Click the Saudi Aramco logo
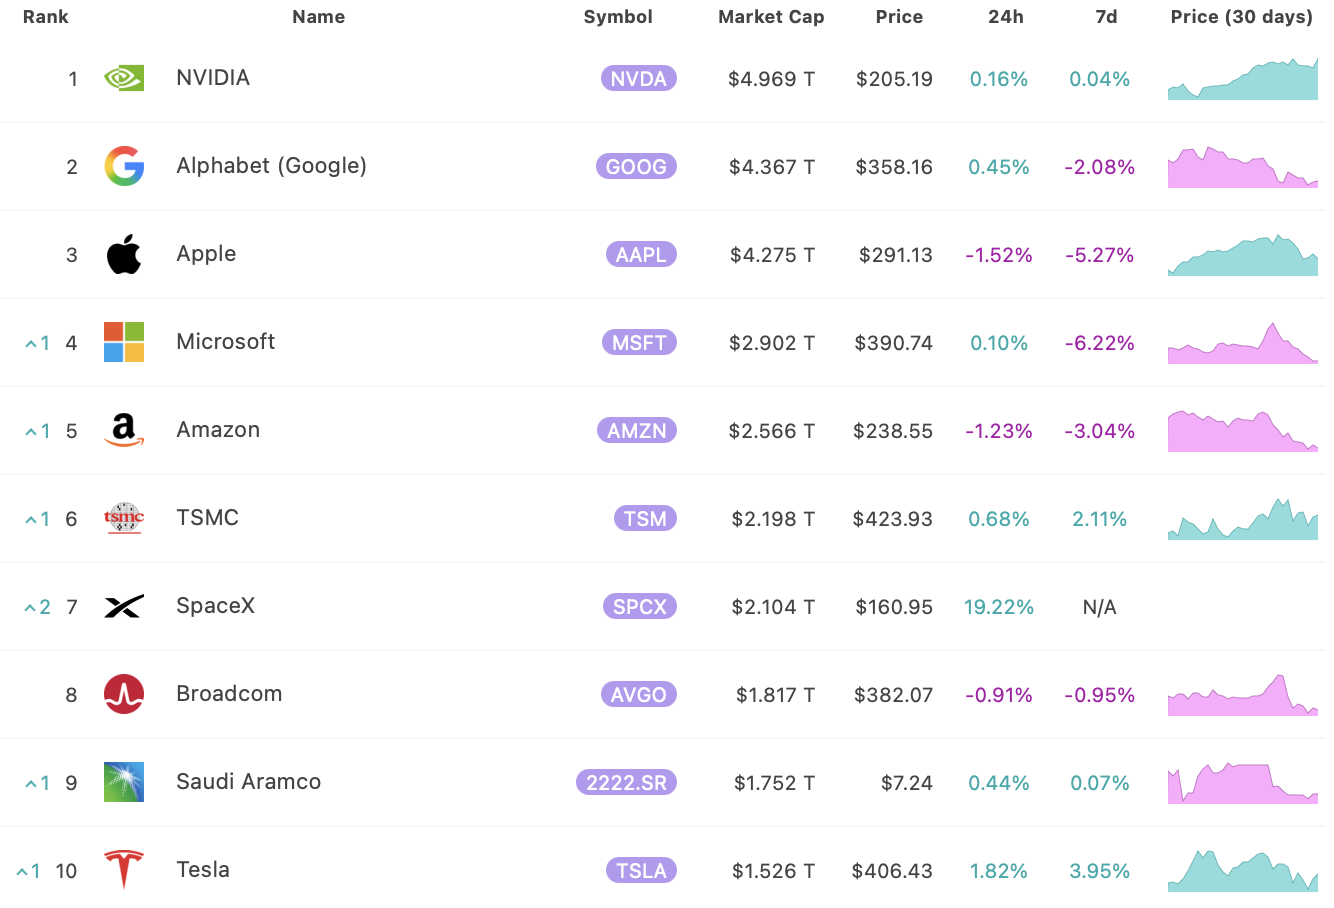Screen dimensions: 1334x908 124,782
